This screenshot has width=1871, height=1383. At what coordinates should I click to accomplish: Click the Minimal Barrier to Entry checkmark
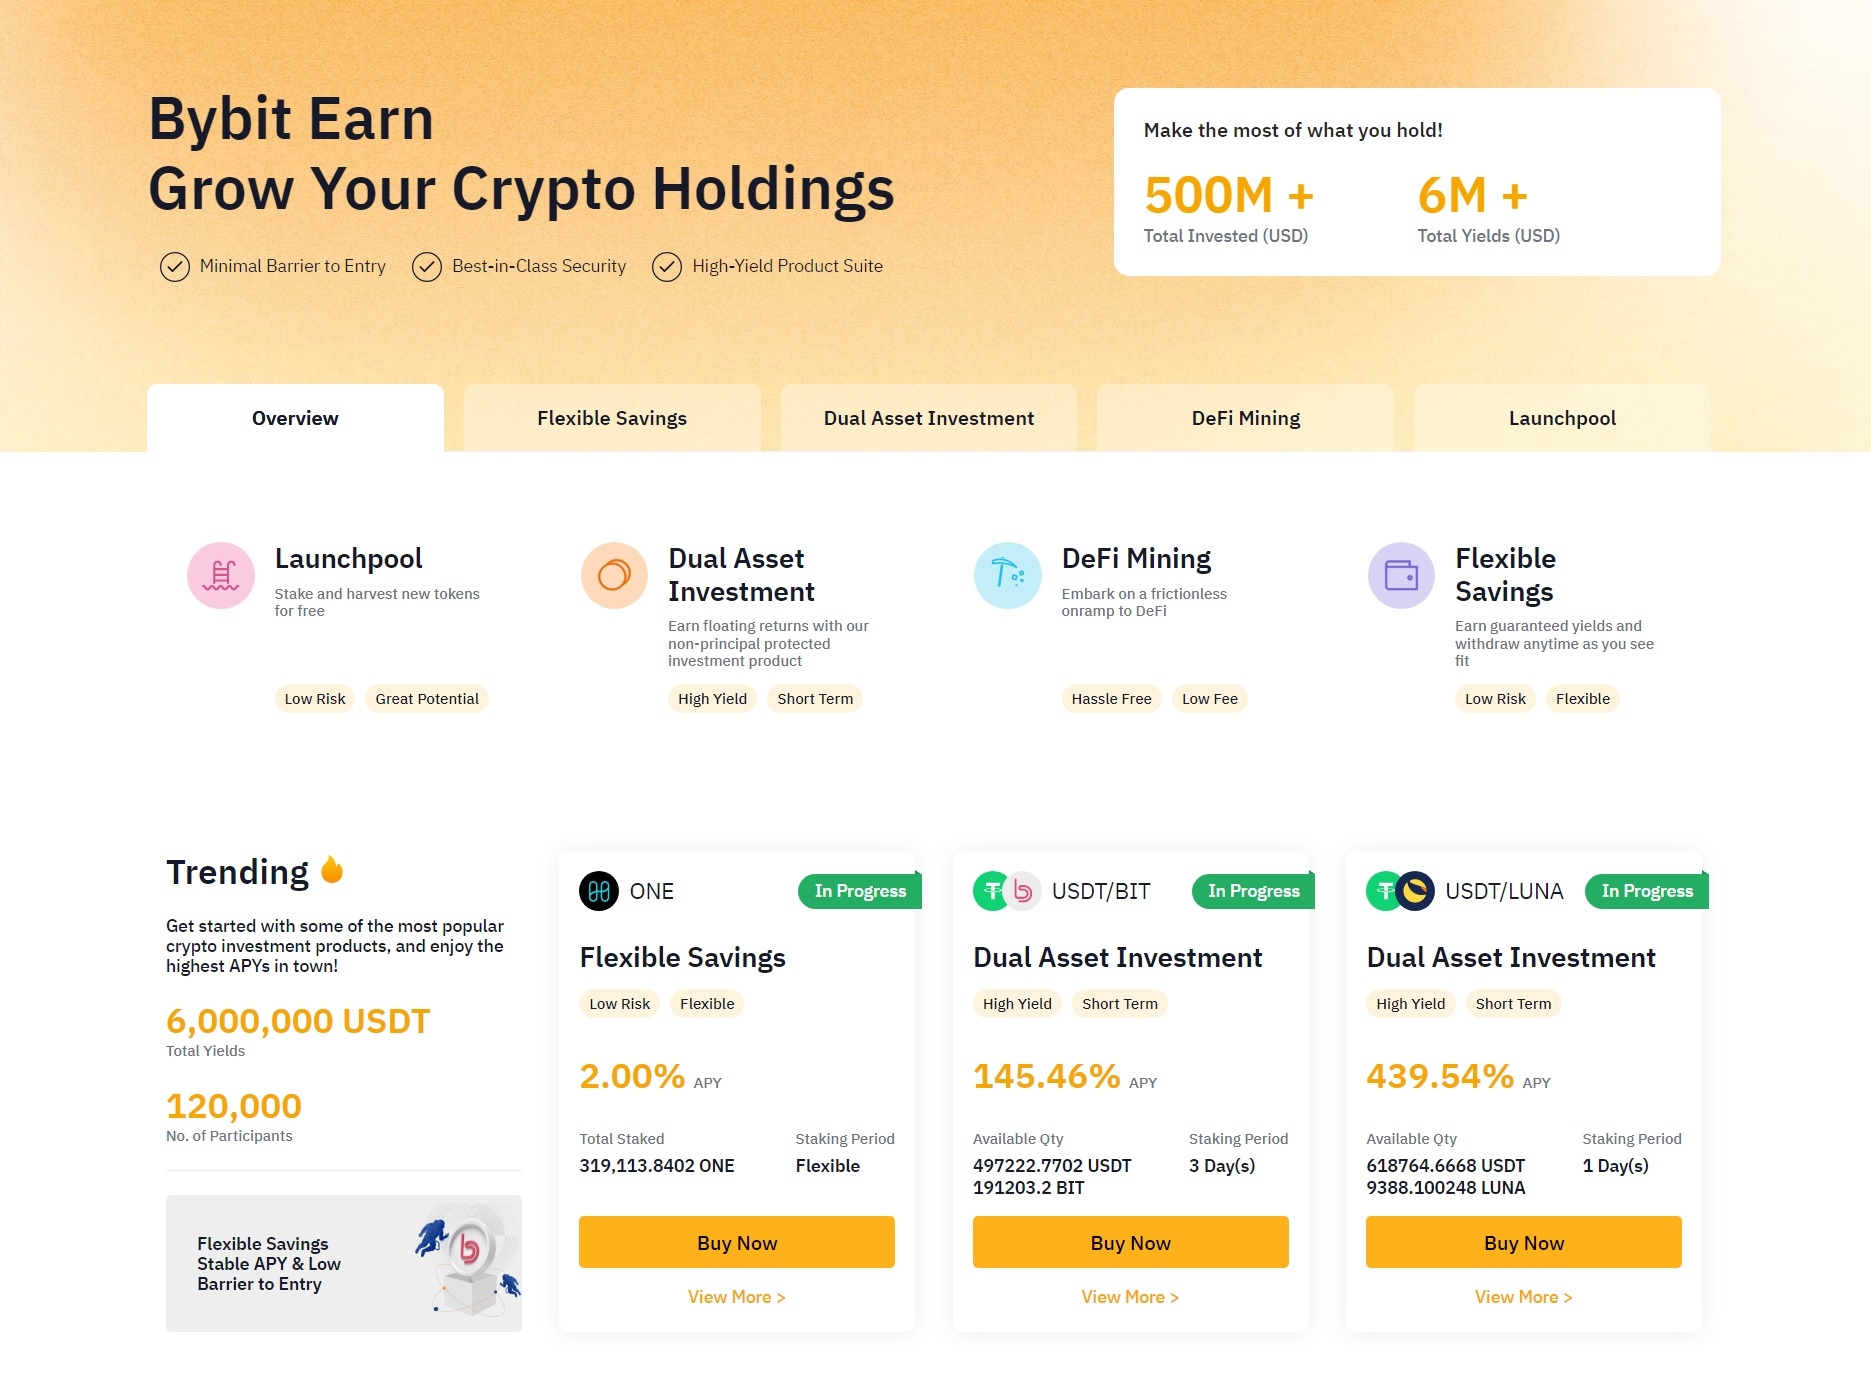(175, 267)
